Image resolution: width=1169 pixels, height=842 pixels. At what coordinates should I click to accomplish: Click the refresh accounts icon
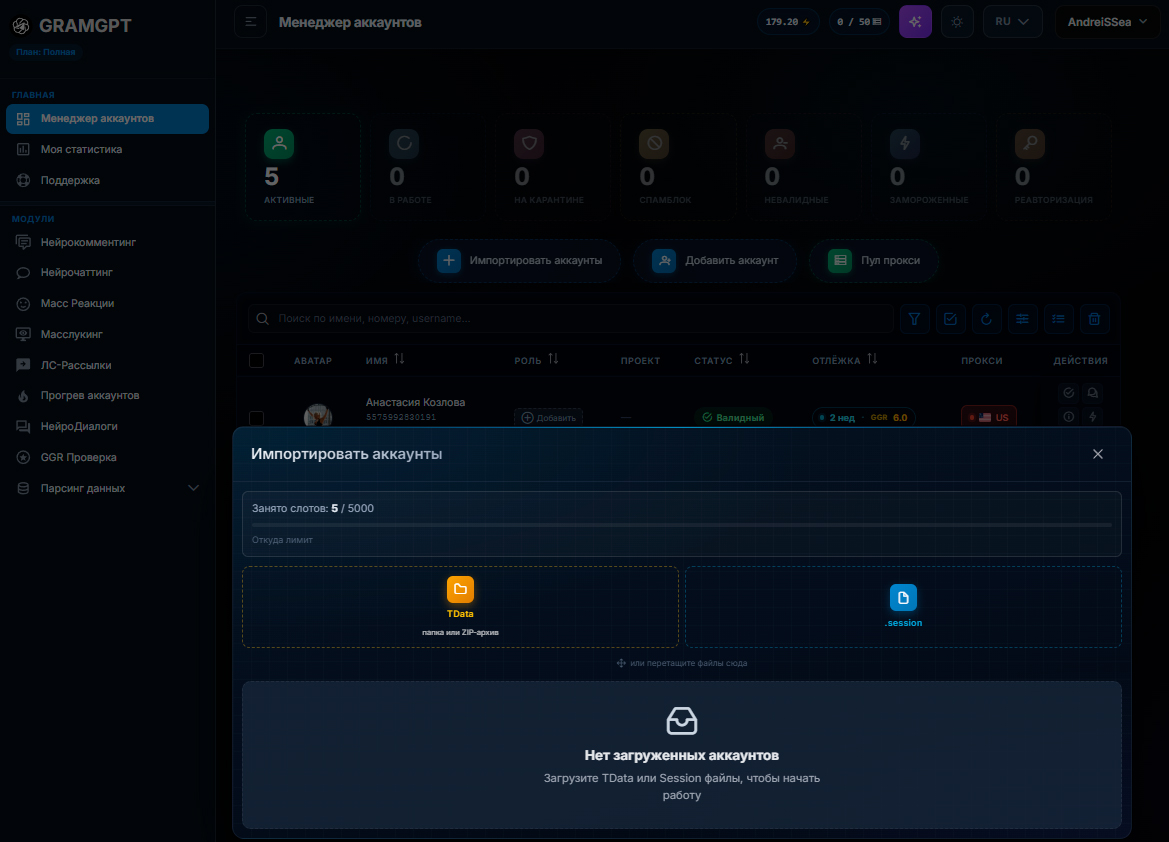[986, 318]
